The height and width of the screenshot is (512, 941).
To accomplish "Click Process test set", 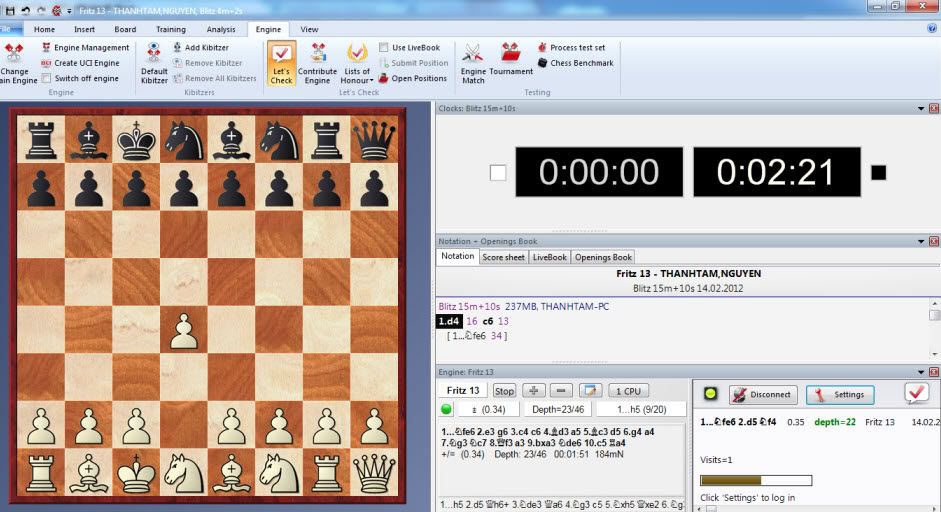I will tap(571, 47).
